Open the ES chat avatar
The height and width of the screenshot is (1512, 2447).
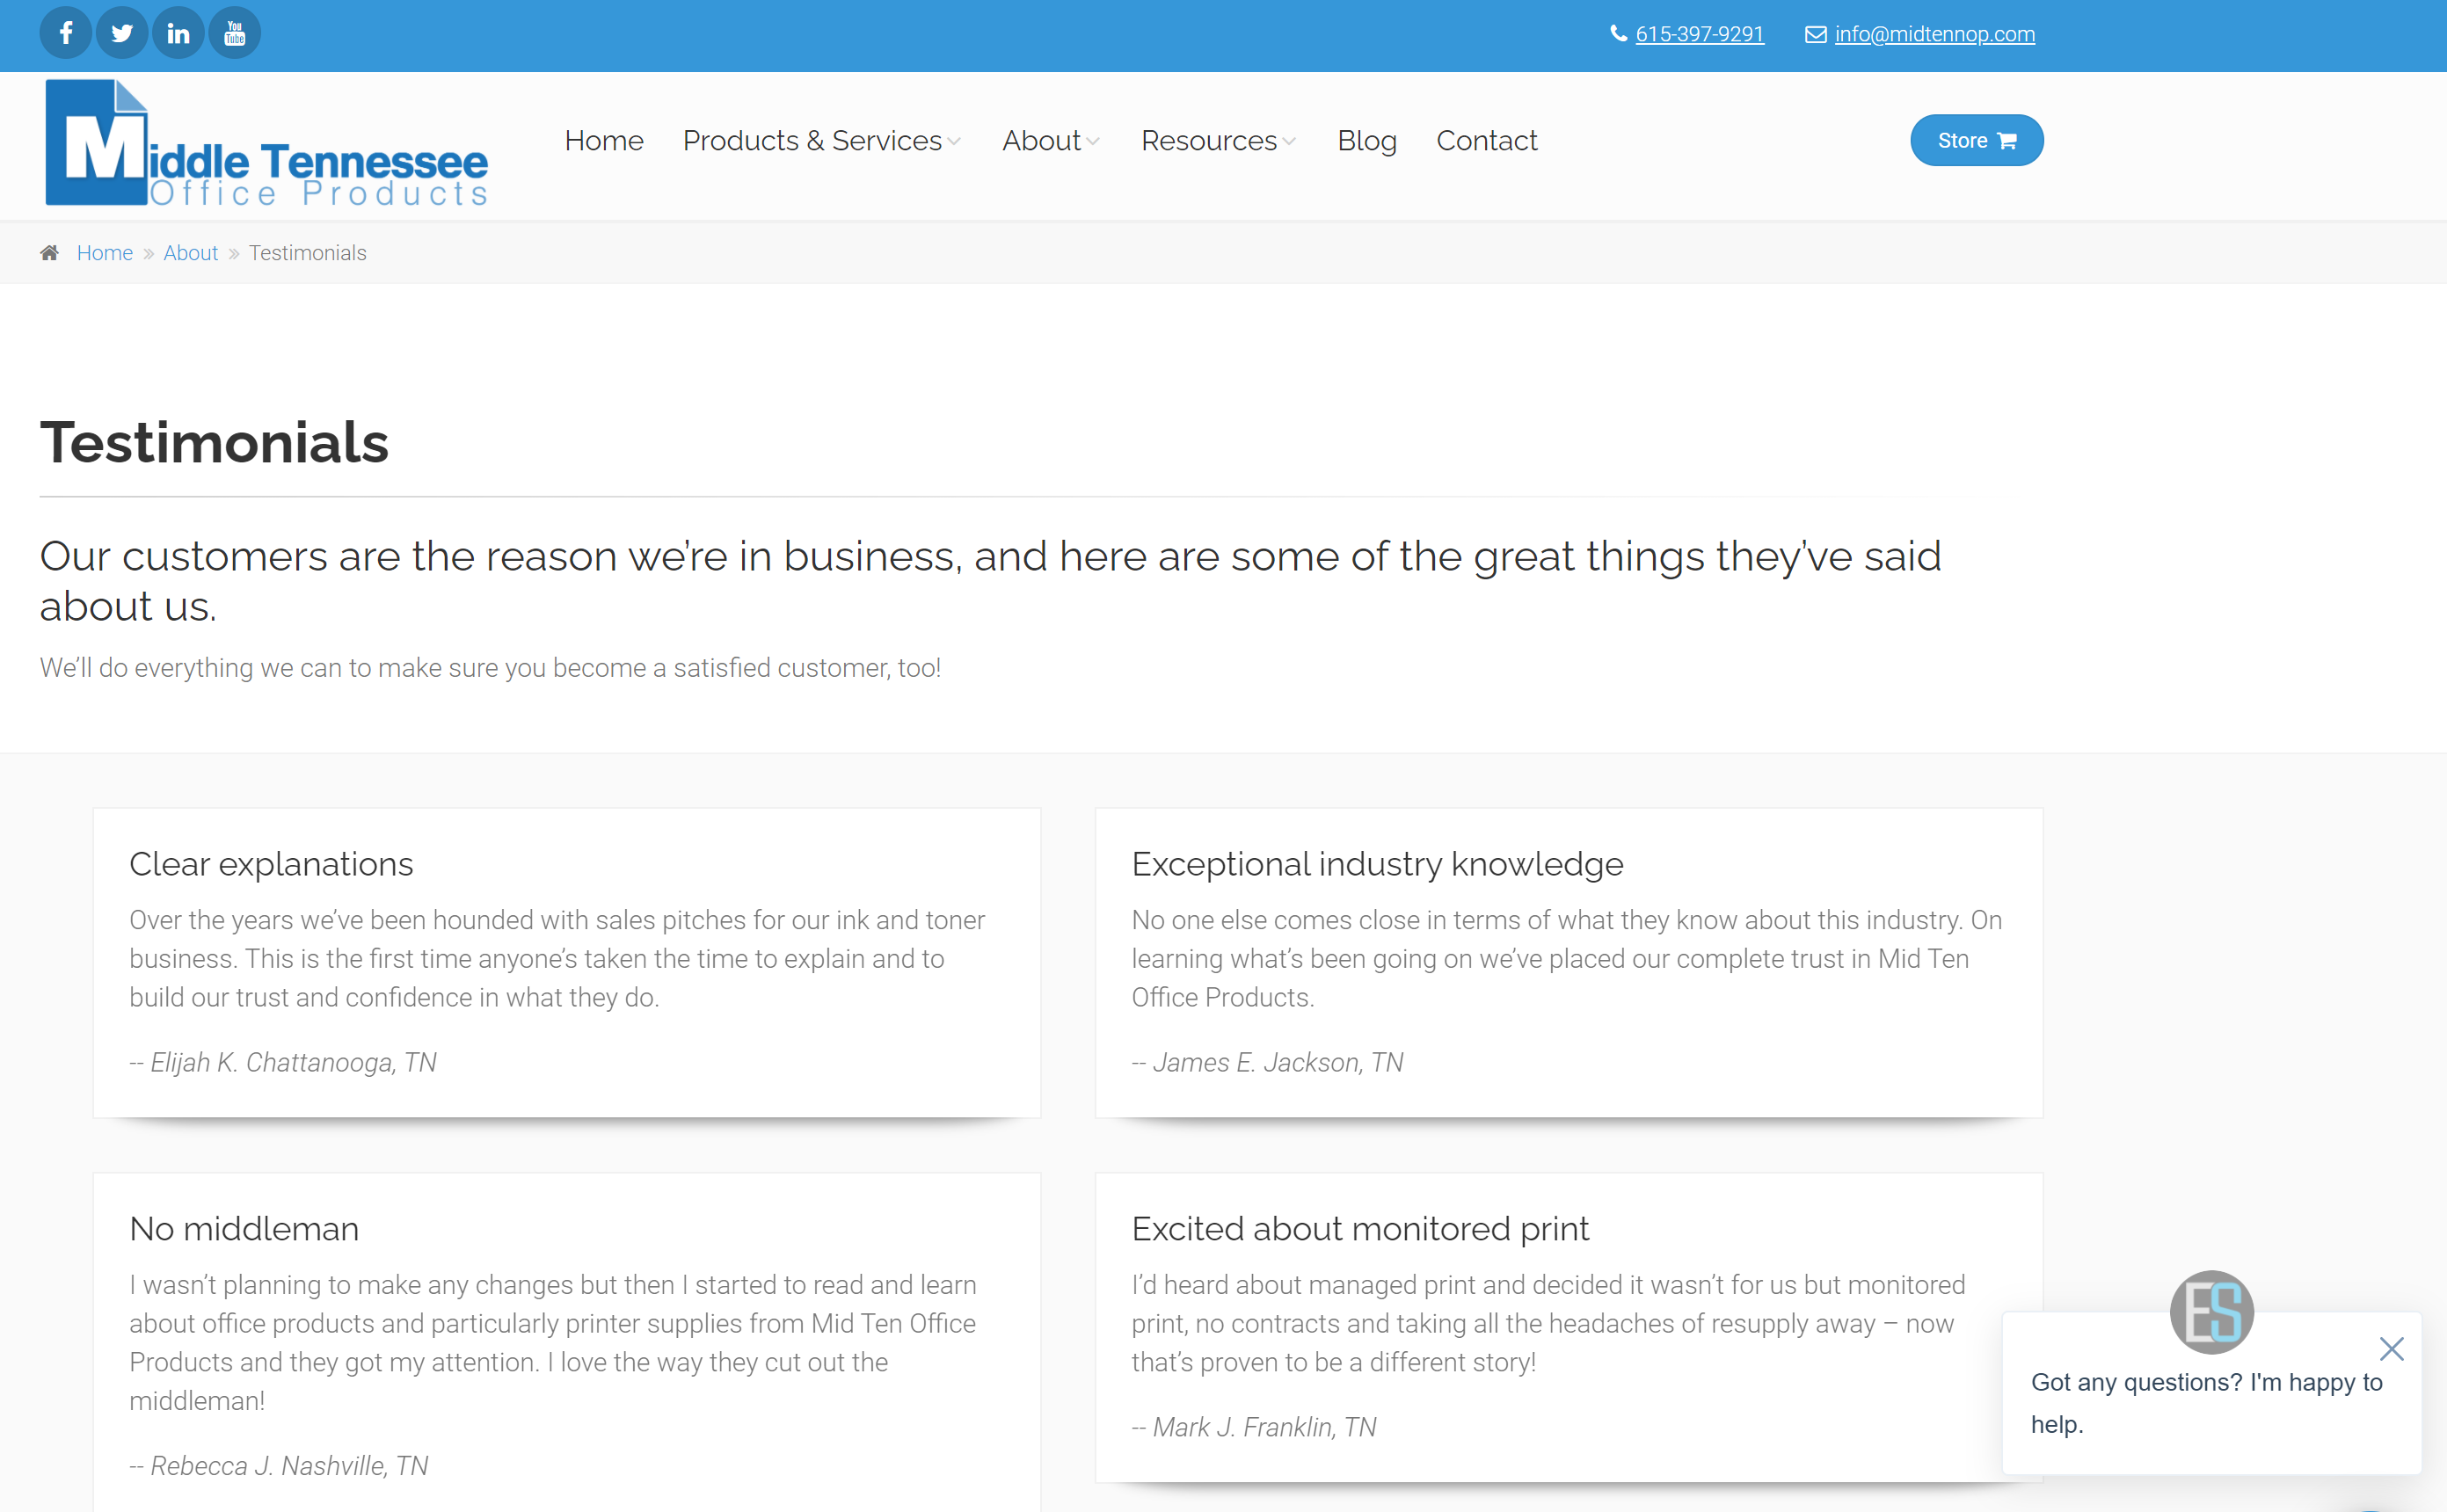point(2211,1312)
